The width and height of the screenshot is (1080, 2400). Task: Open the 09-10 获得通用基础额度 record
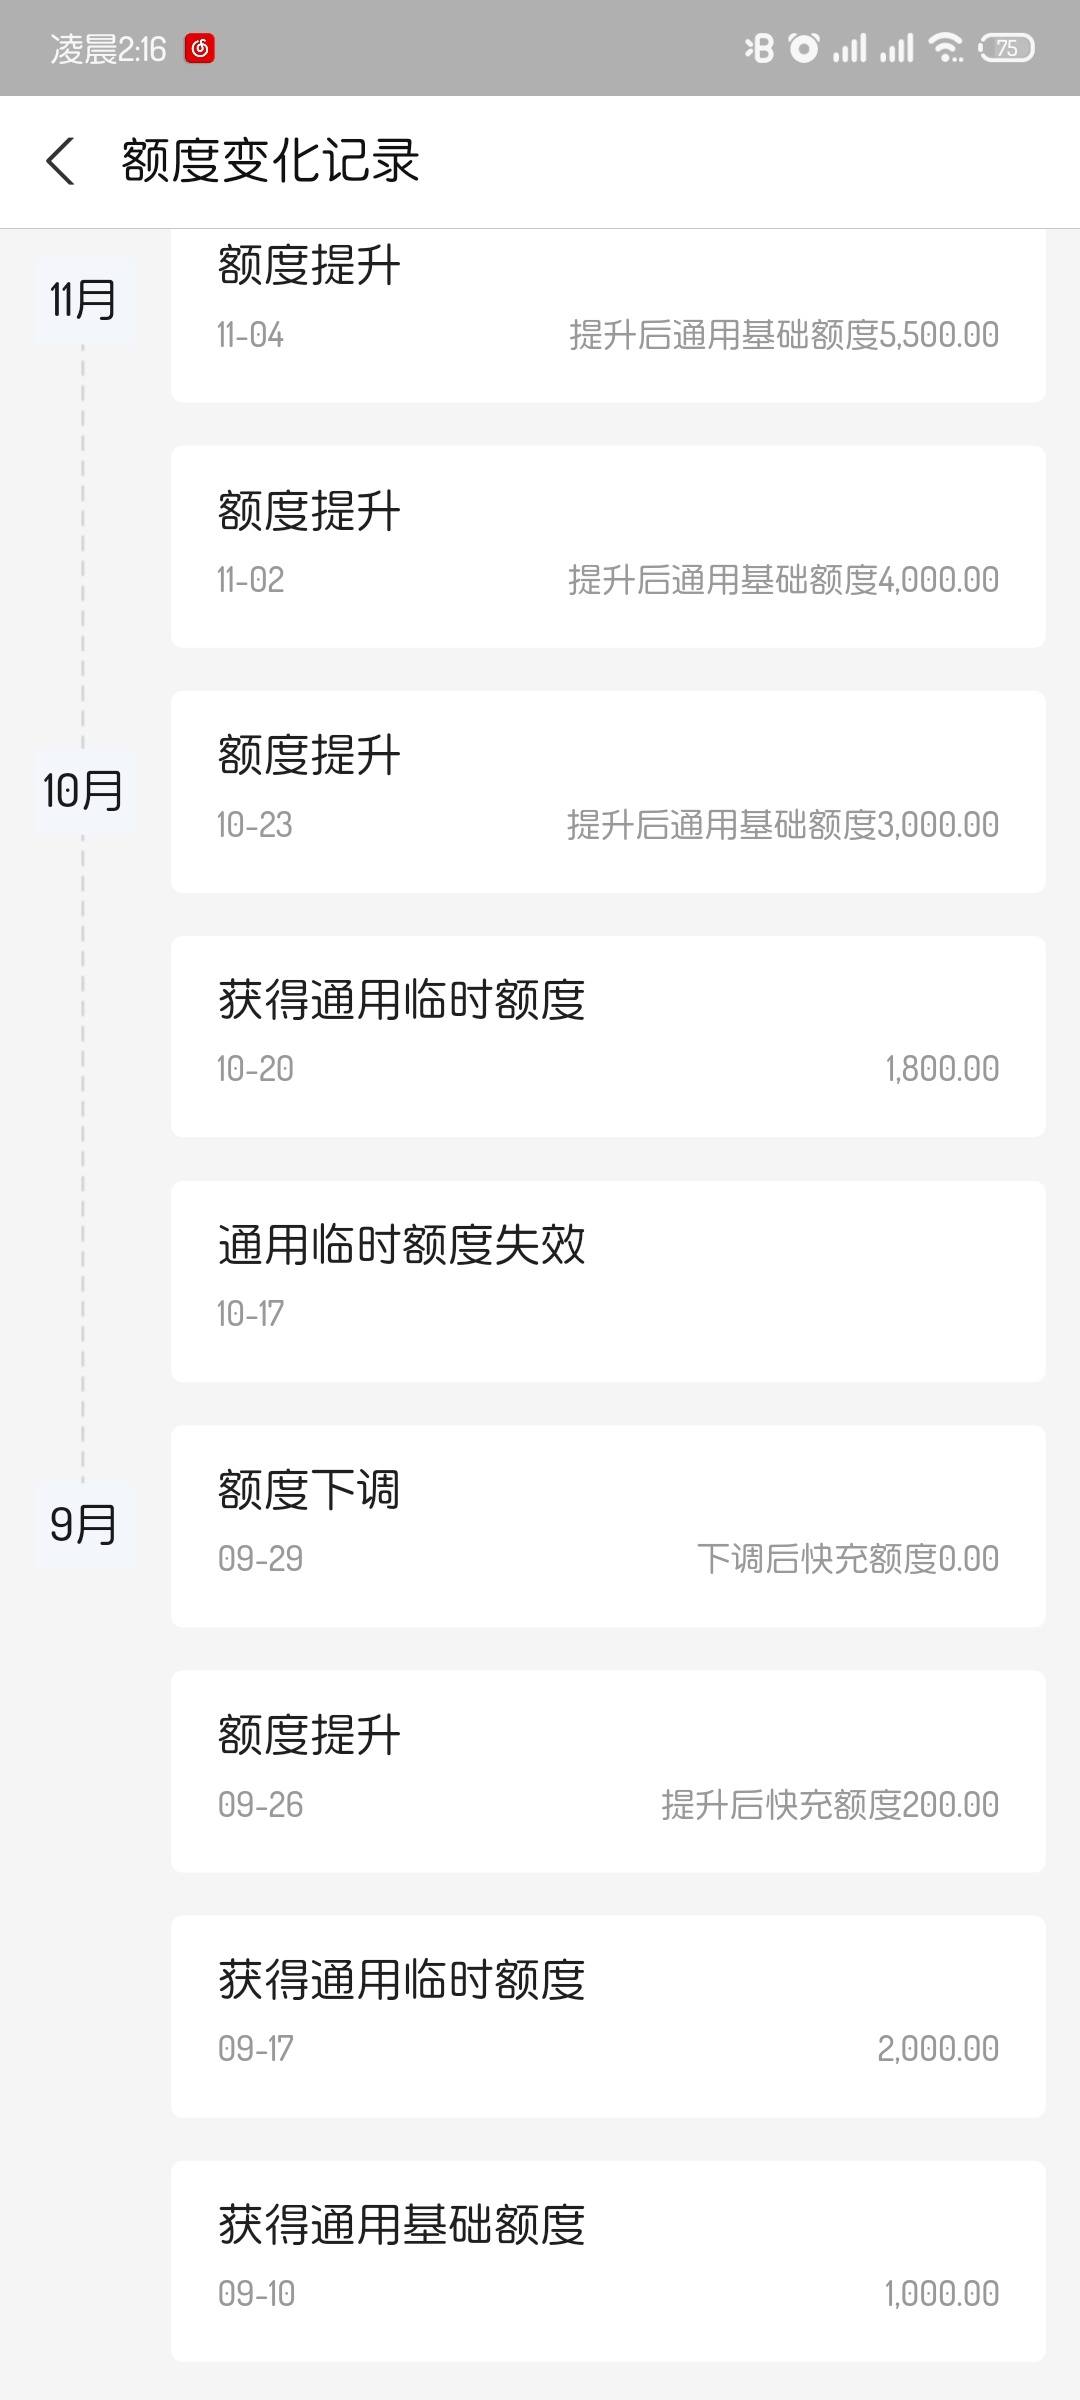click(x=608, y=2262)
